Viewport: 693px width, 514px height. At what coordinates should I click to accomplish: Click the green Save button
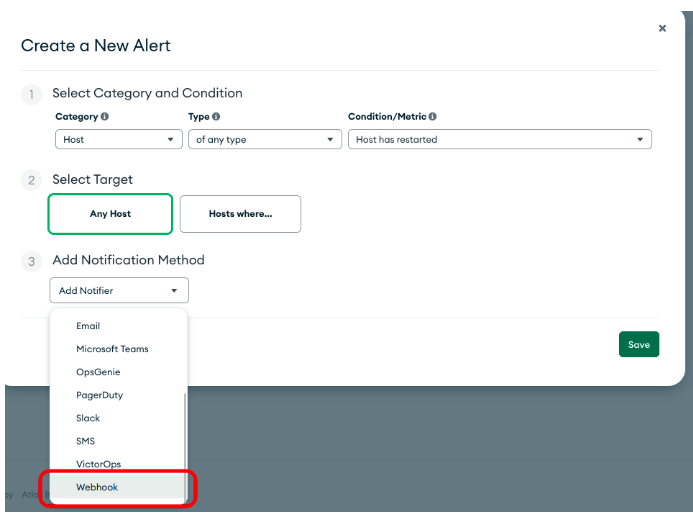coord(638,344)
